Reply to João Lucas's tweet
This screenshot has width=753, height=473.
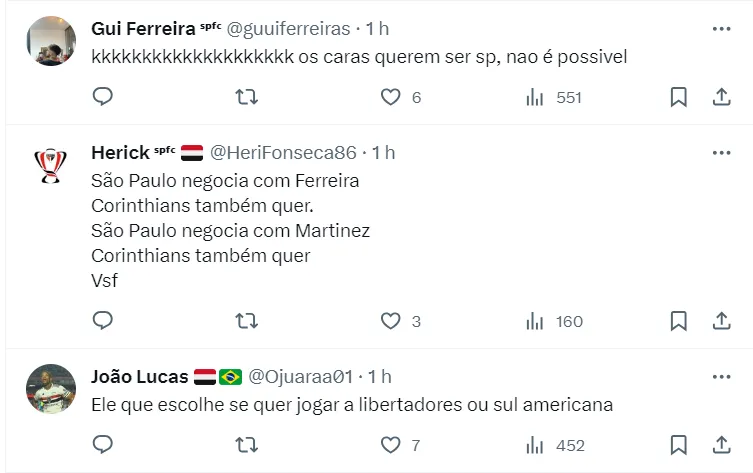point(103,445)
